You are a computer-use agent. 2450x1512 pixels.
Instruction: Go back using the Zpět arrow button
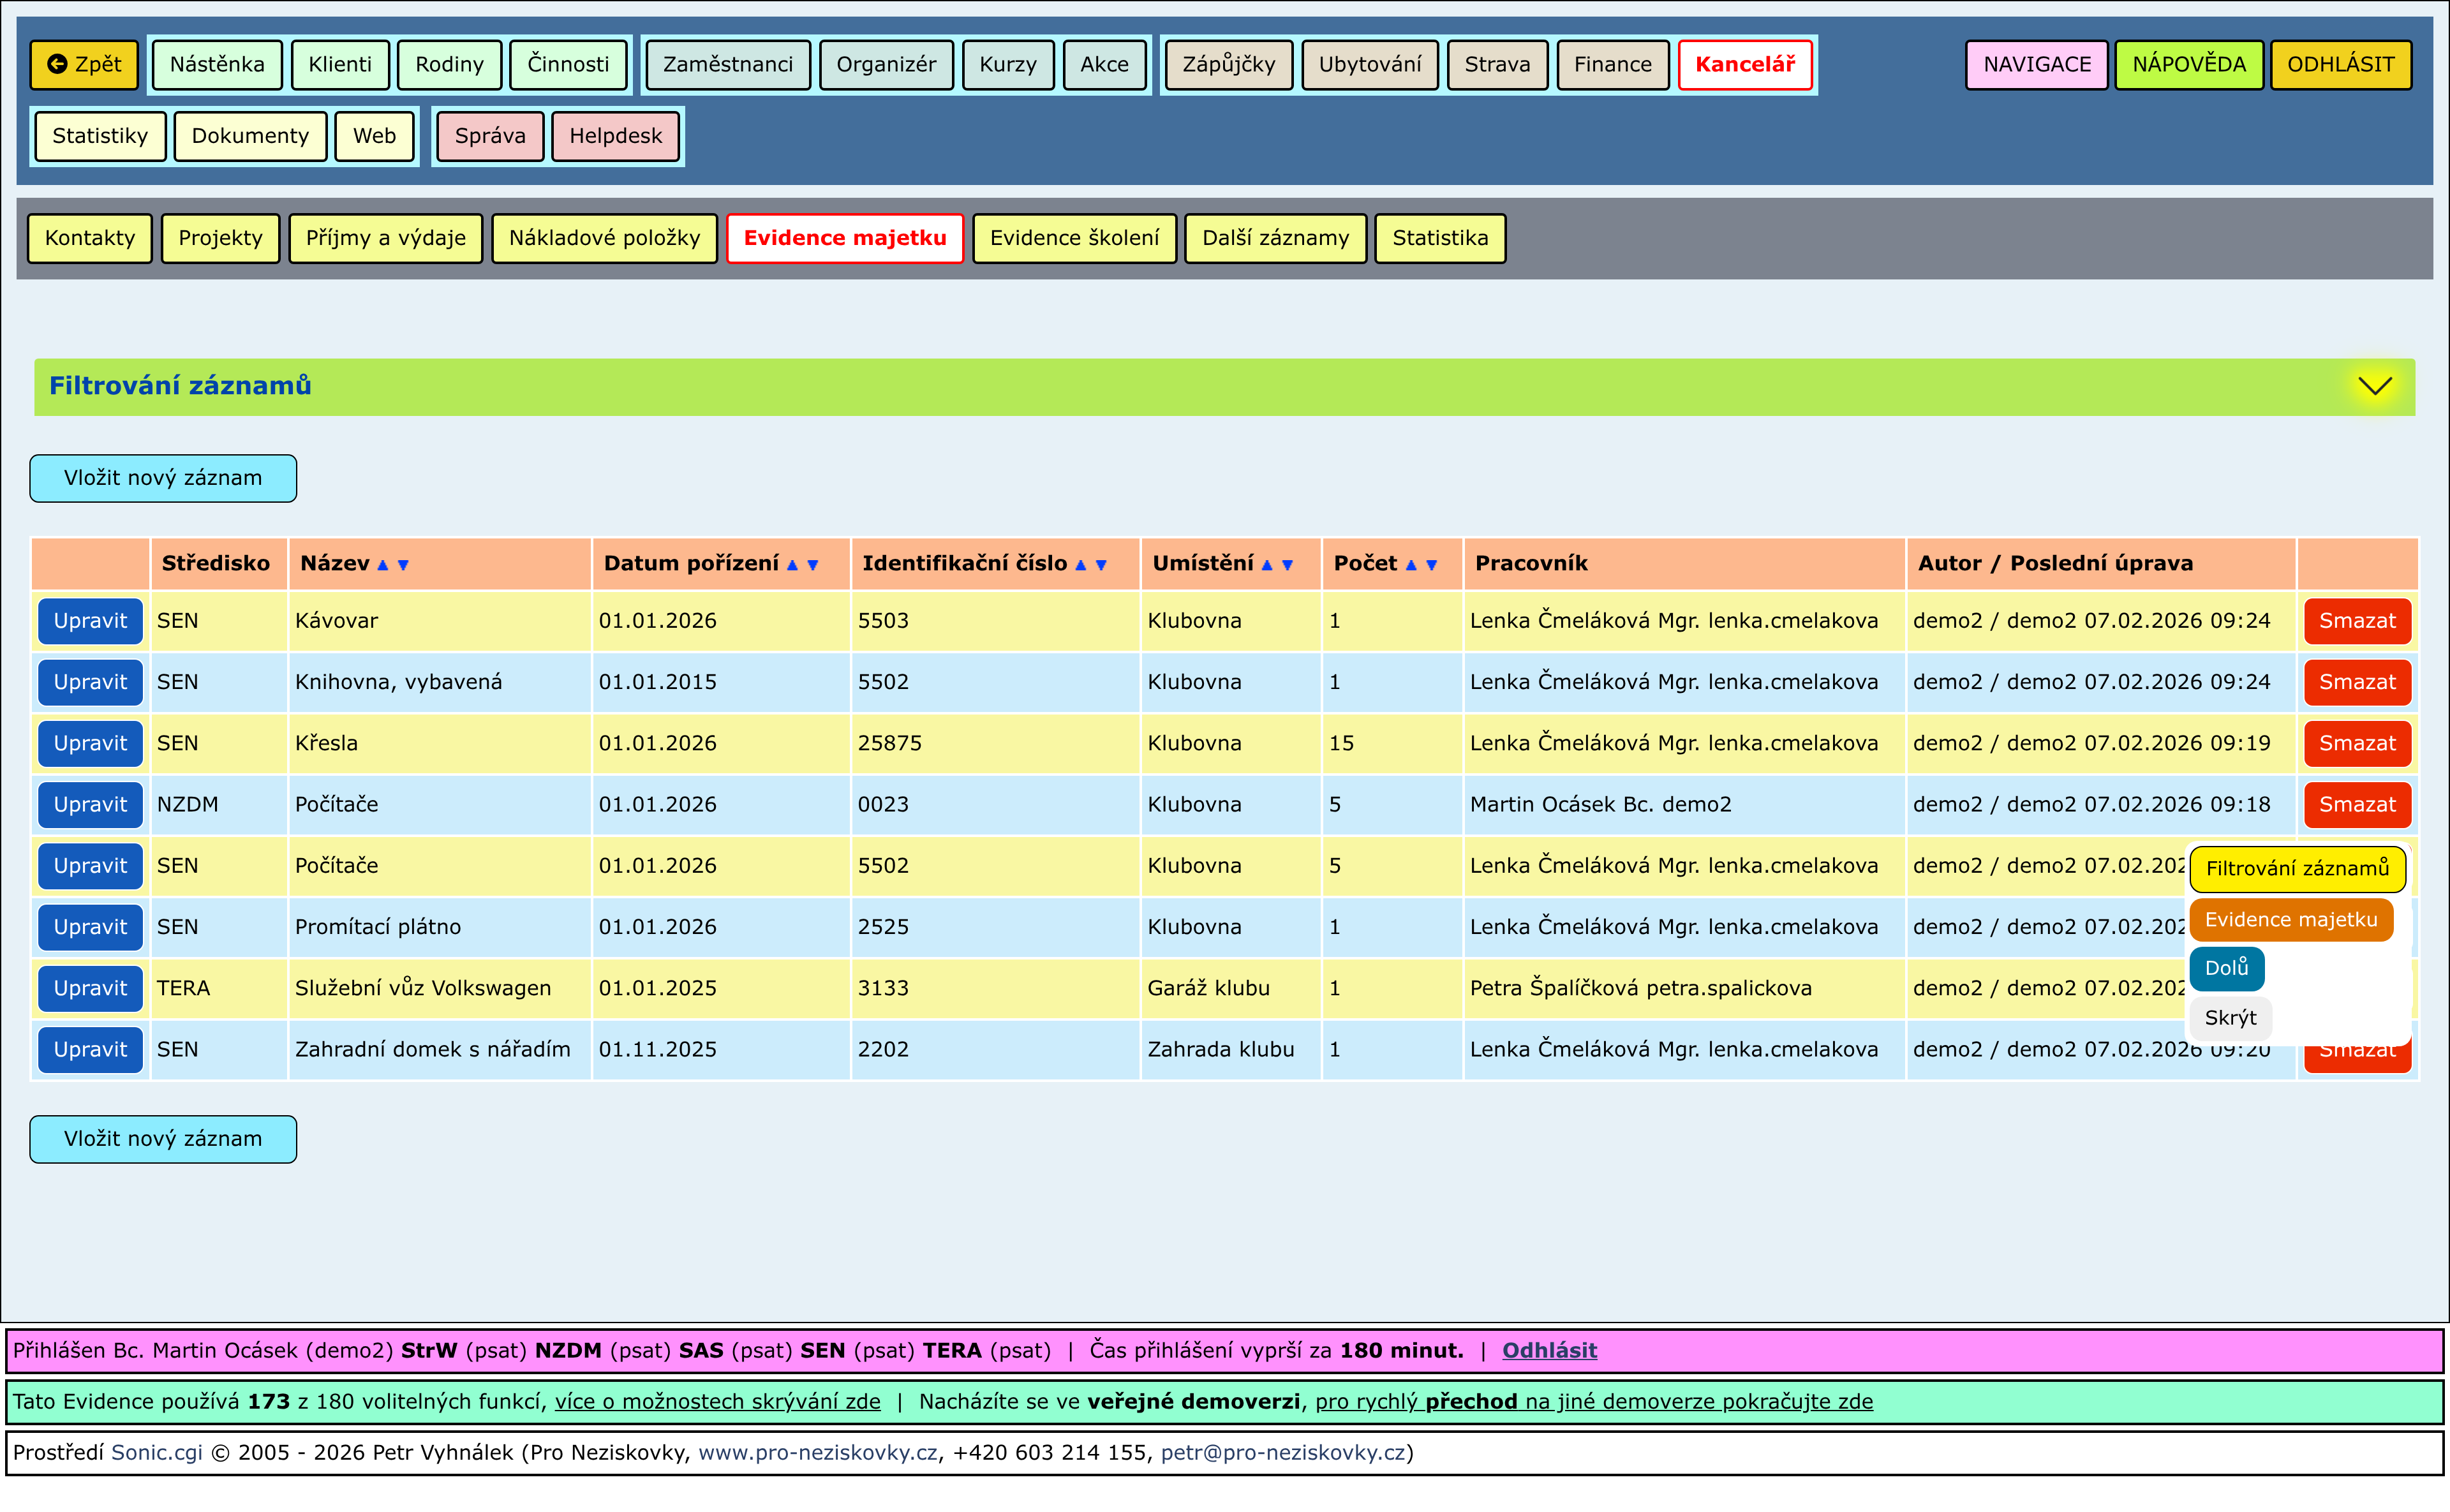click(x=85, y=65)
